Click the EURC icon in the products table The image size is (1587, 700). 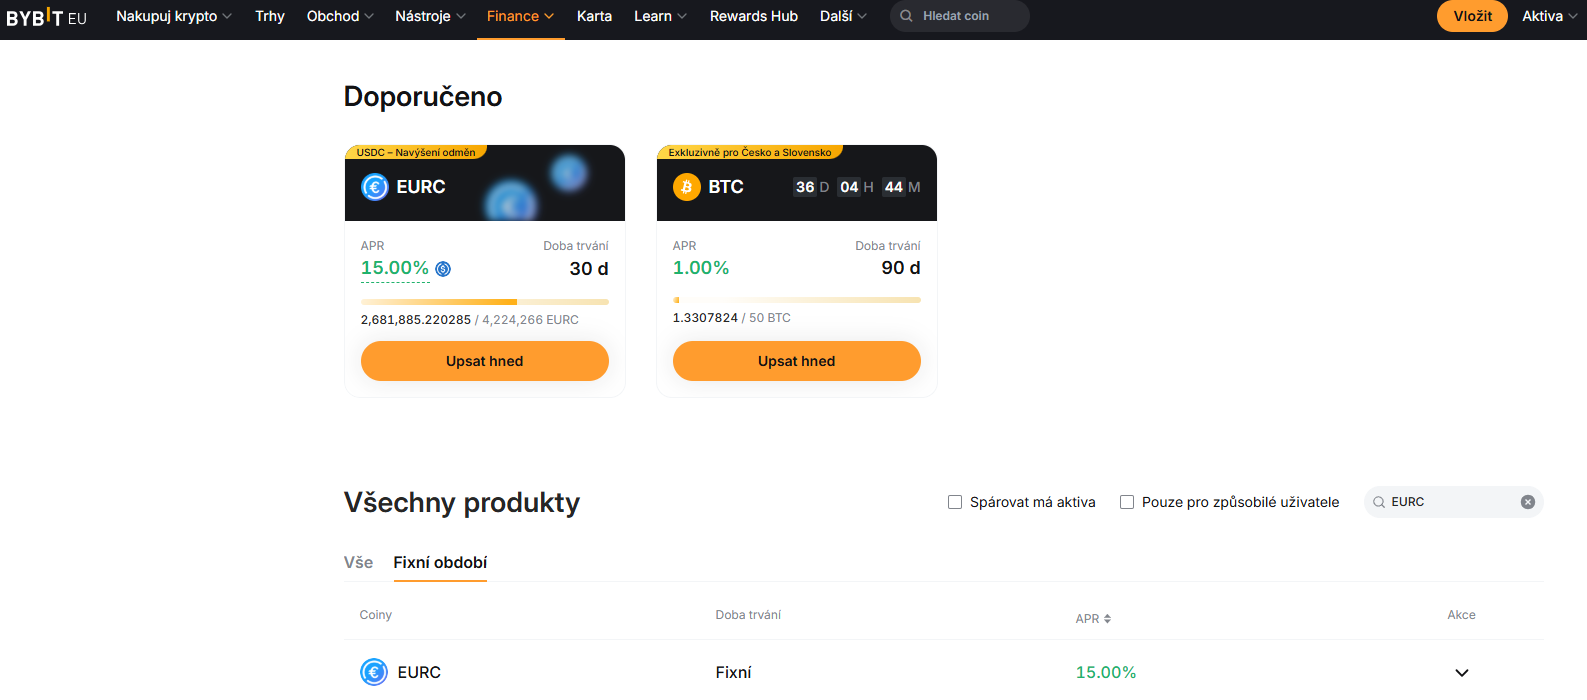pyautogui.click(x=374, y=672)
